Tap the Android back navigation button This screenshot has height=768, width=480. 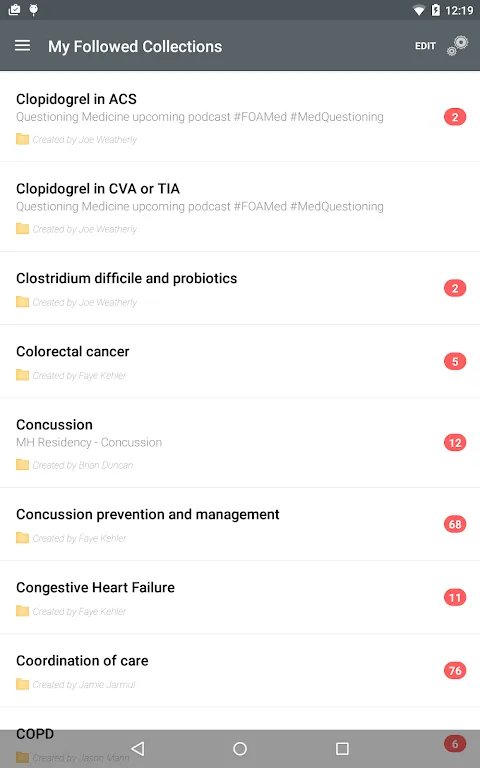(138, 748)
